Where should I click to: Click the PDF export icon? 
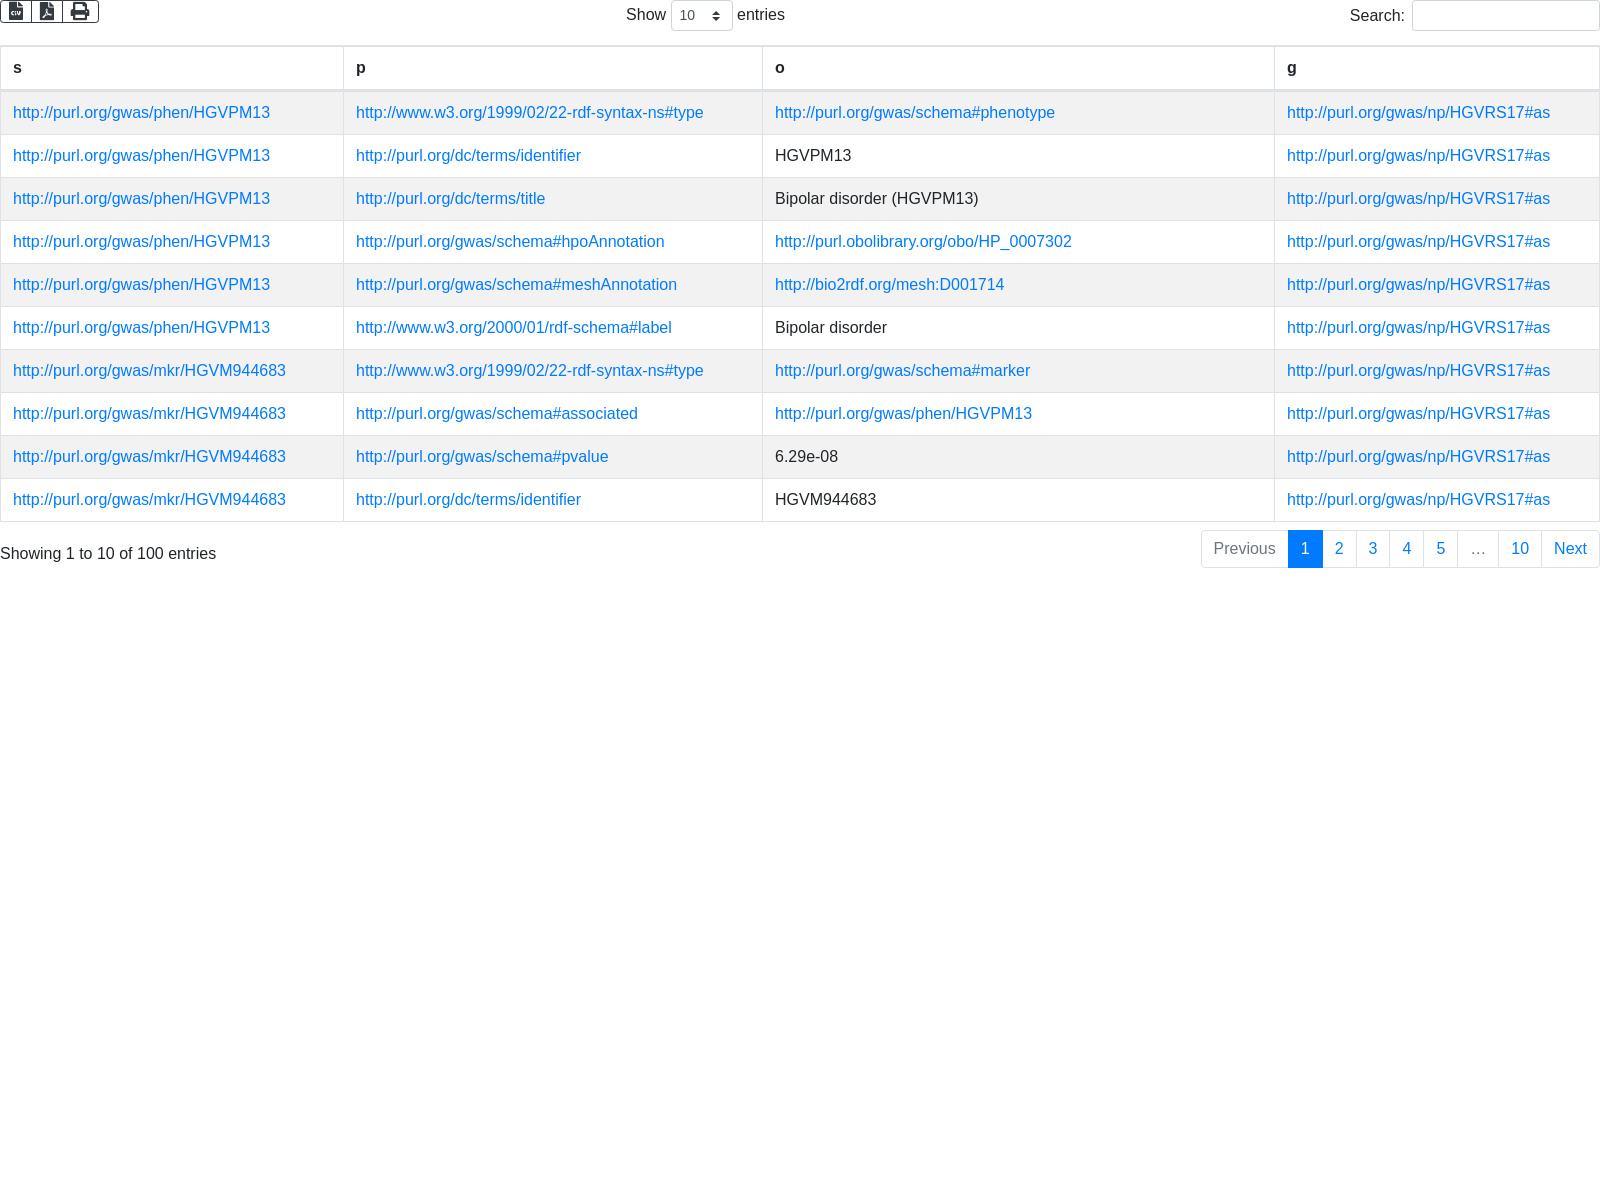point(47,11)
